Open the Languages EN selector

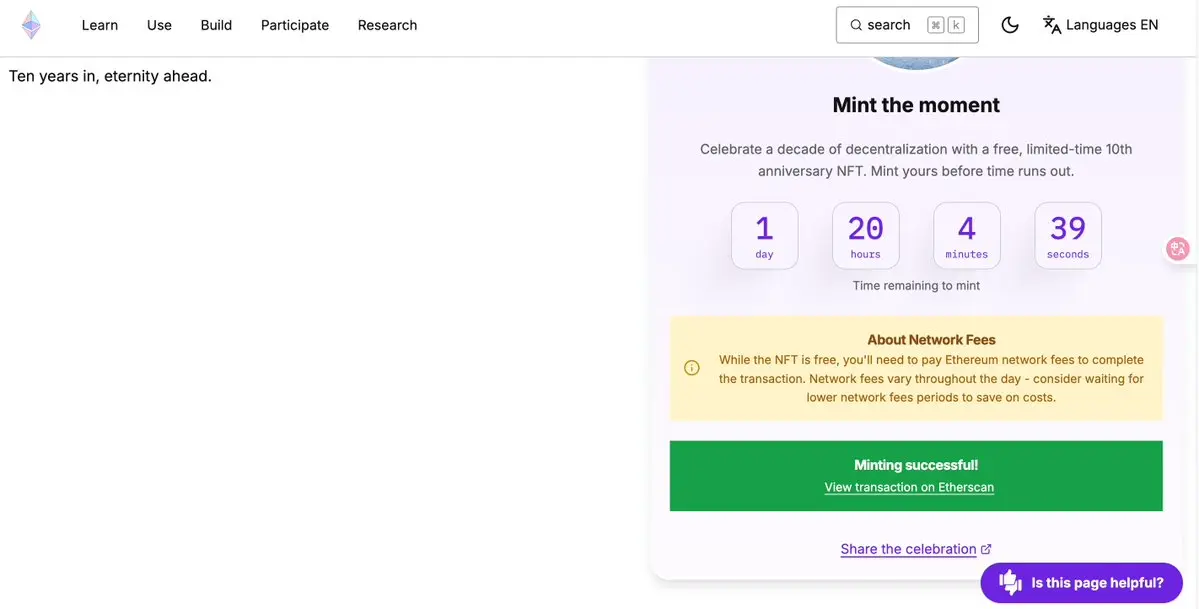(x=1100, y=25)
